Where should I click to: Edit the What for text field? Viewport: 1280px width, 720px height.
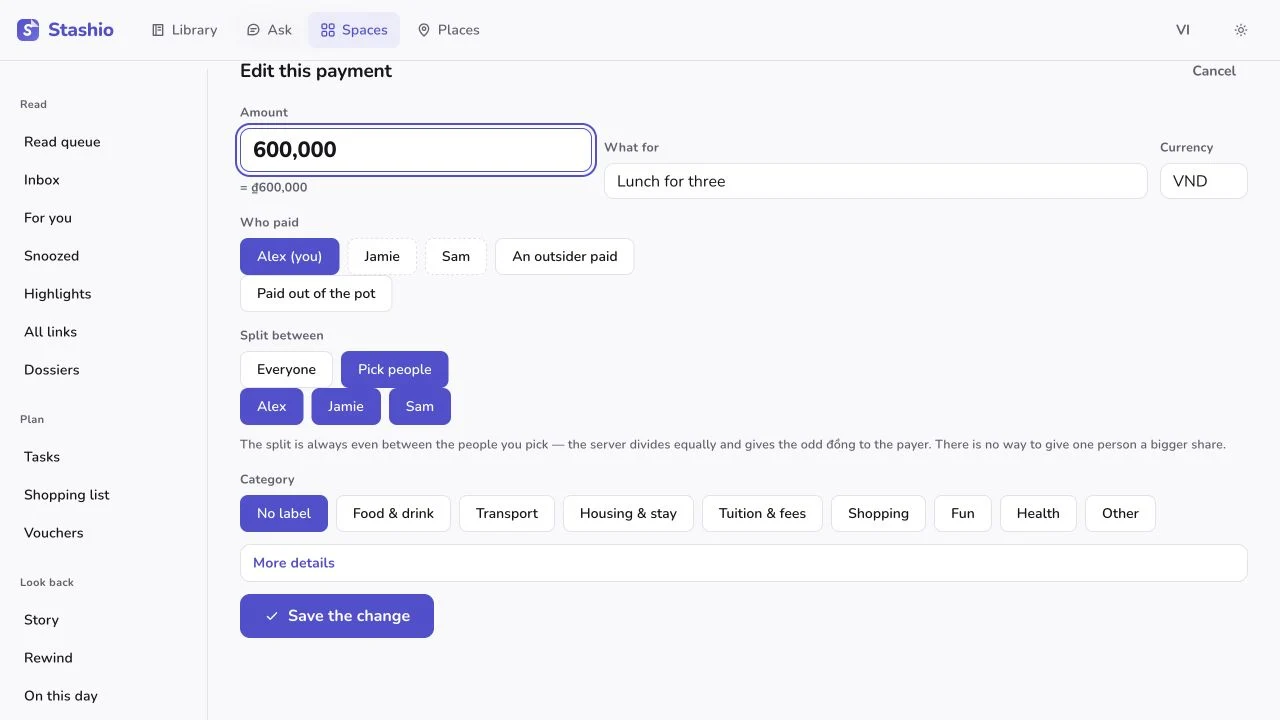[876, 181]
